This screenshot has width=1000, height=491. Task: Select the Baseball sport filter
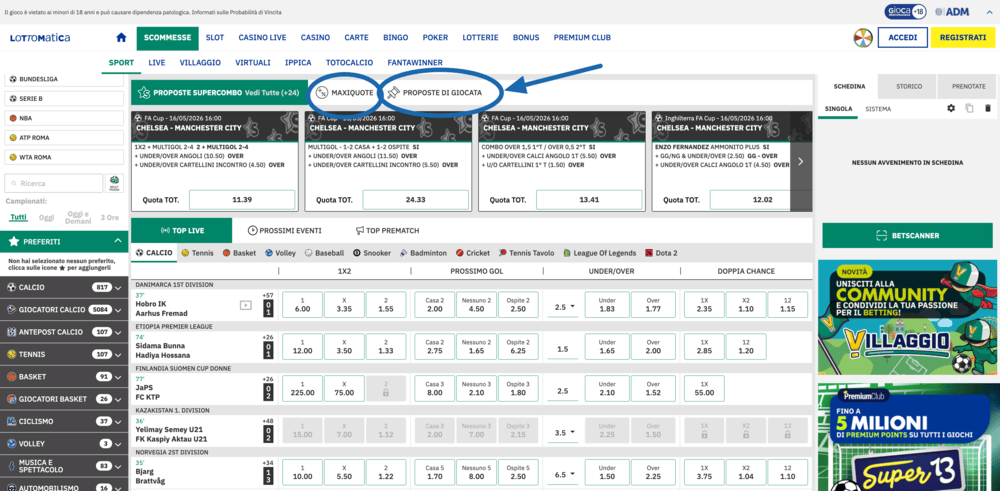point(325,253)
